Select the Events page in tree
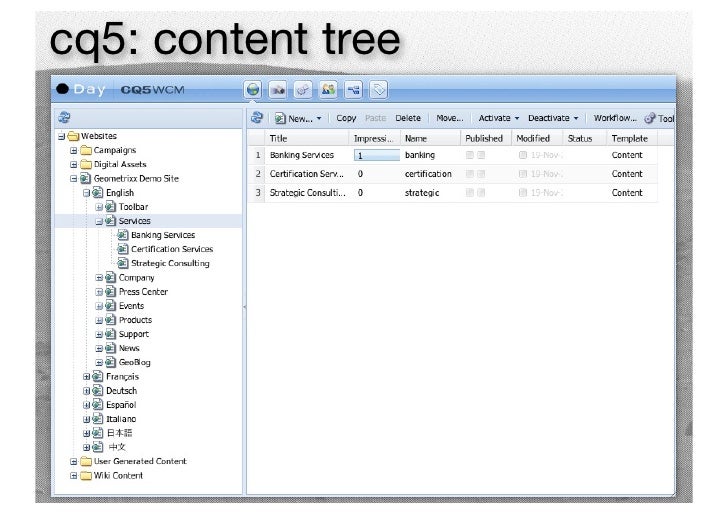Screen dimensions: 728x514 tap(131, 306)
